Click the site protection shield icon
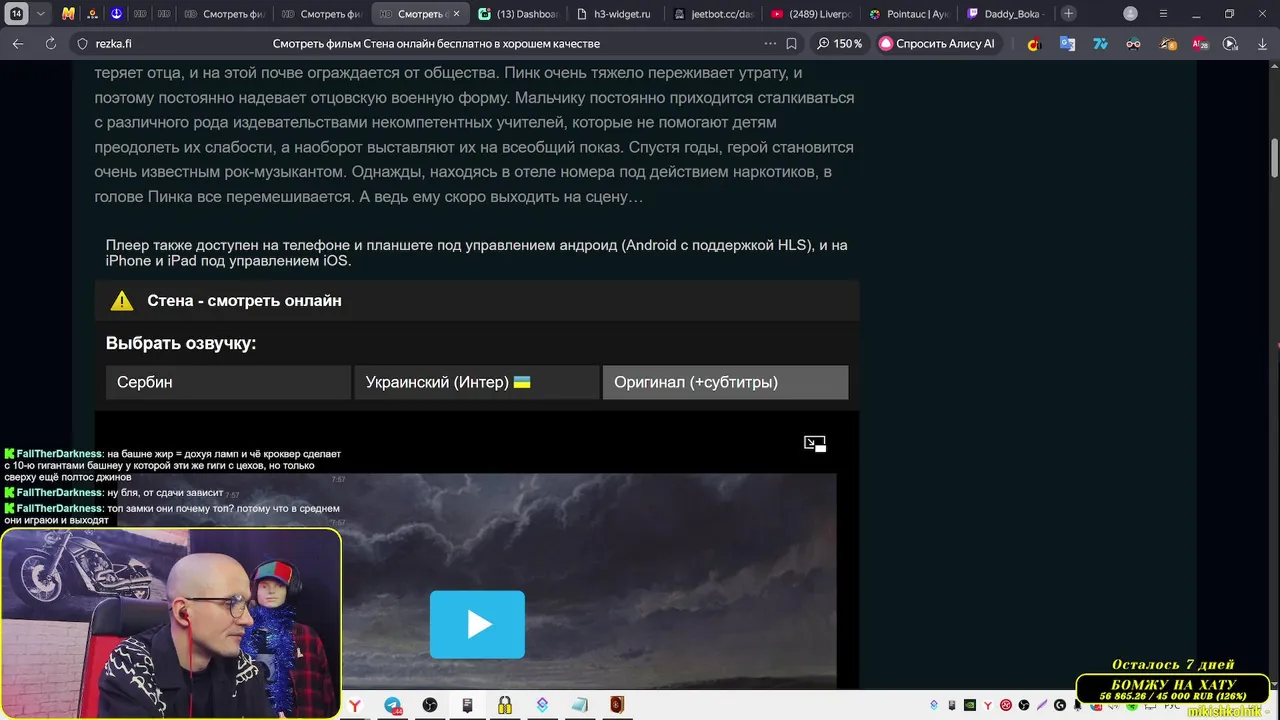 point(82,44)
